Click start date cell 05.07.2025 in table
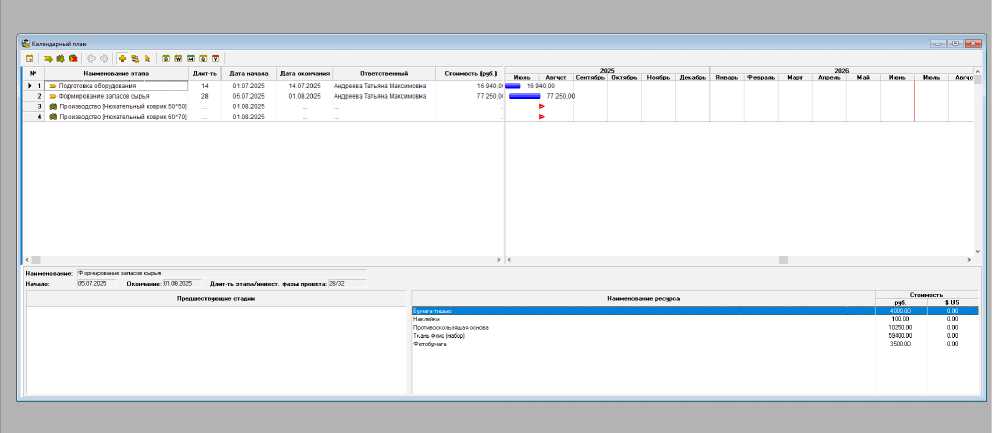Screen dimensions: 993x433 [x=249, y=96]
